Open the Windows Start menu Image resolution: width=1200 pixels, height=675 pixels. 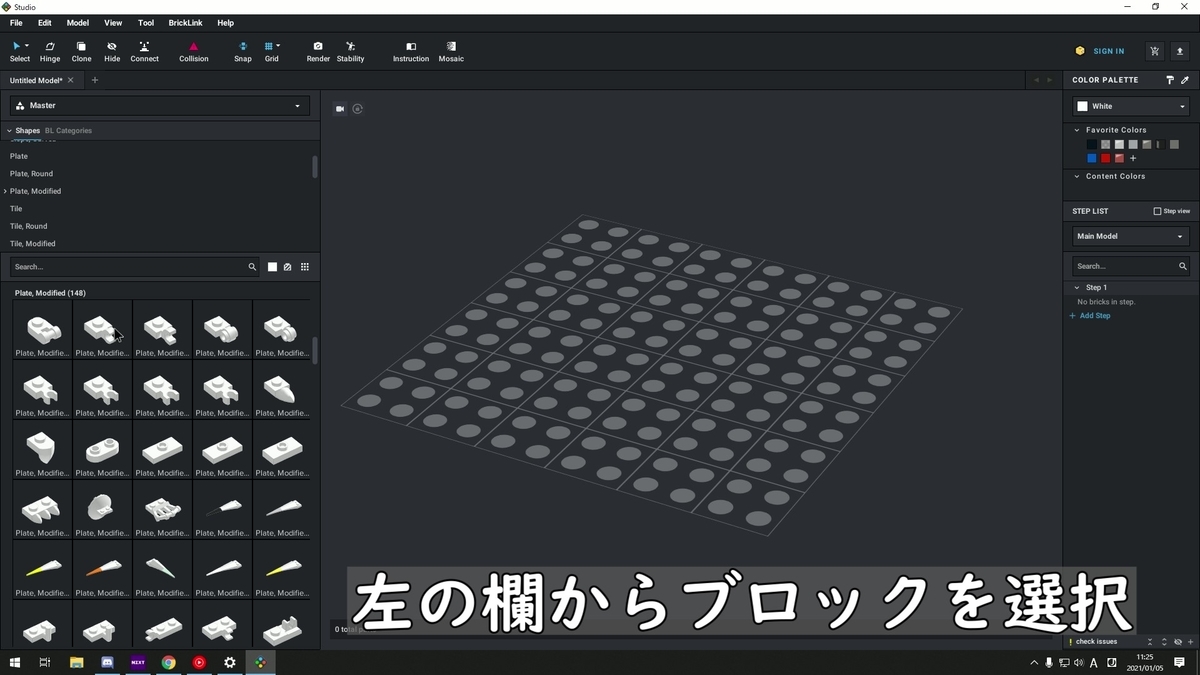[x=15, y=662]
